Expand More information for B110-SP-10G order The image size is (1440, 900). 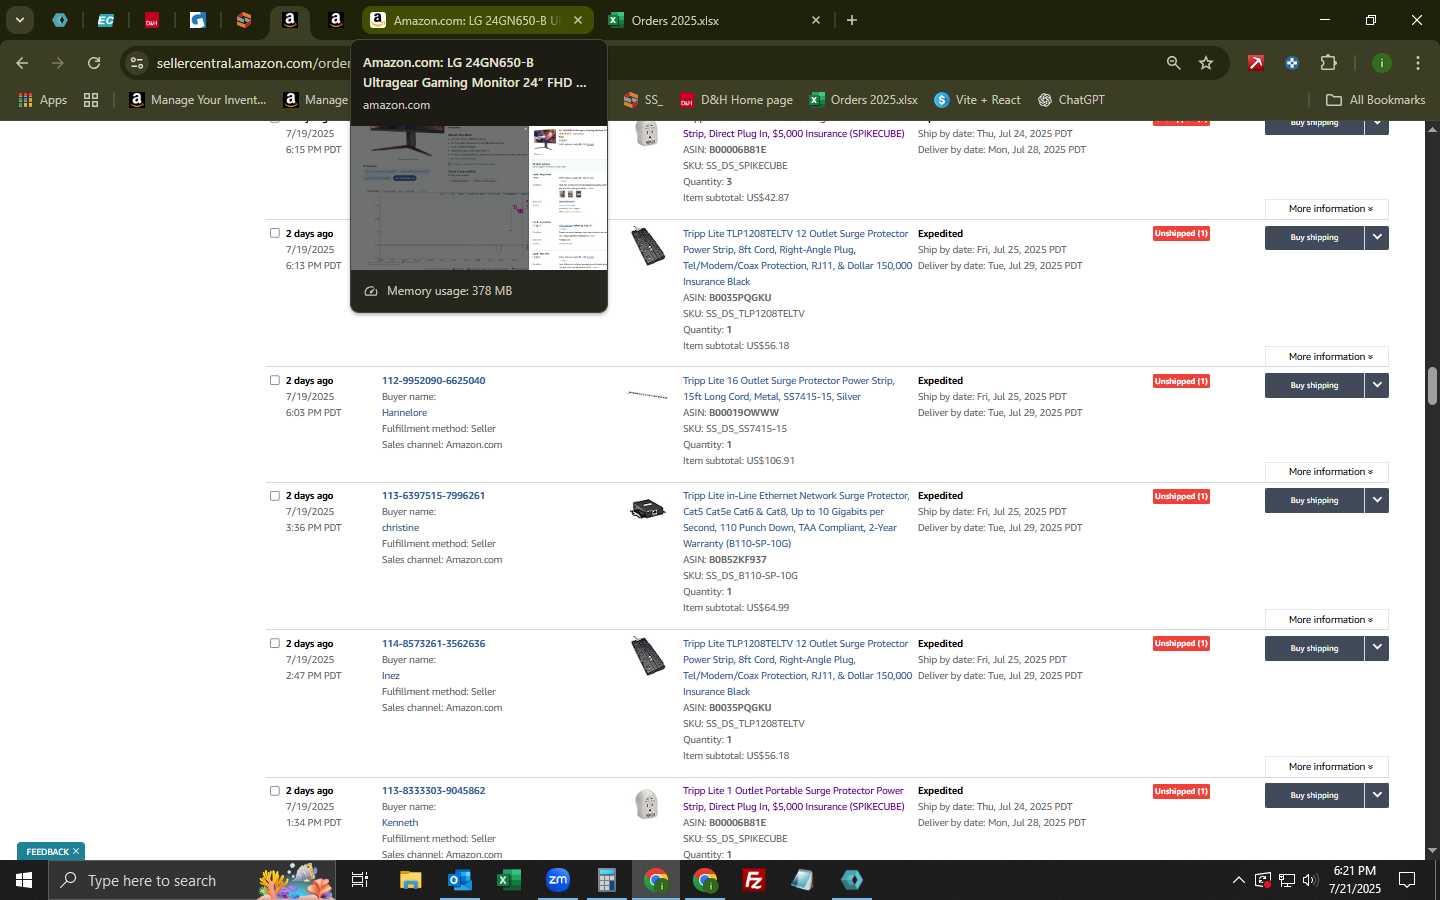pyautogui.click(x=1327, y=620)
